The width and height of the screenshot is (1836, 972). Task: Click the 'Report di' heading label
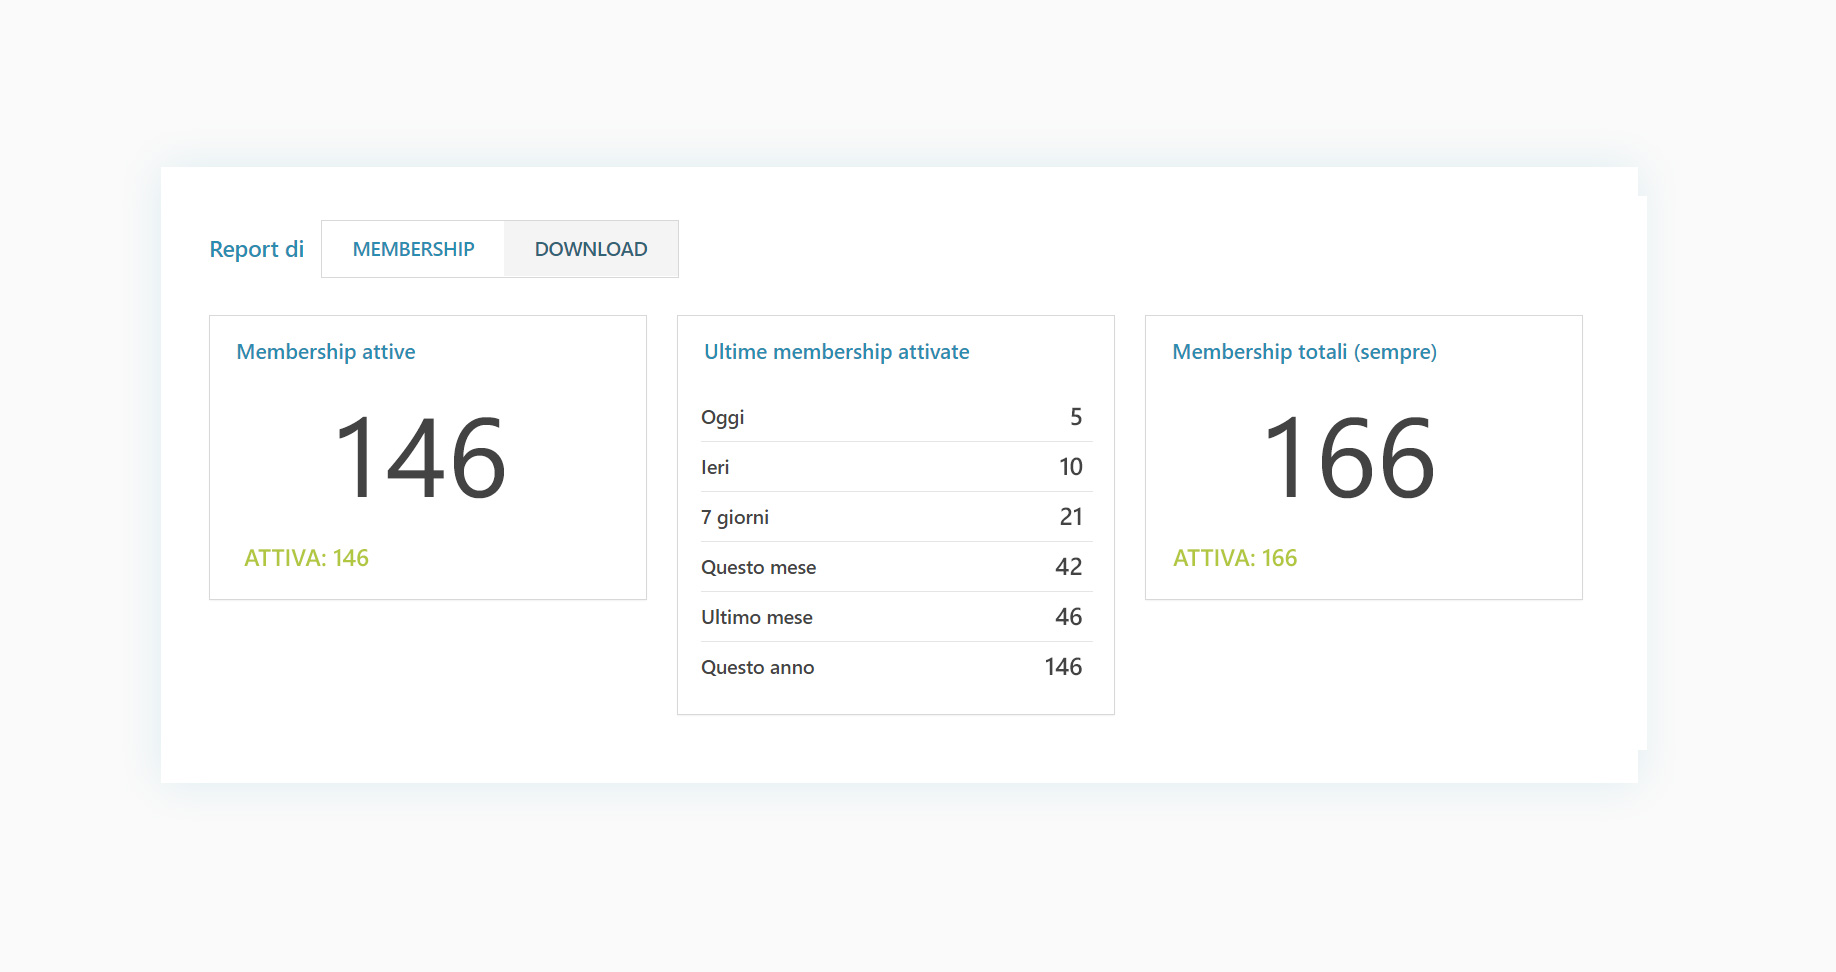coord(256,249)
